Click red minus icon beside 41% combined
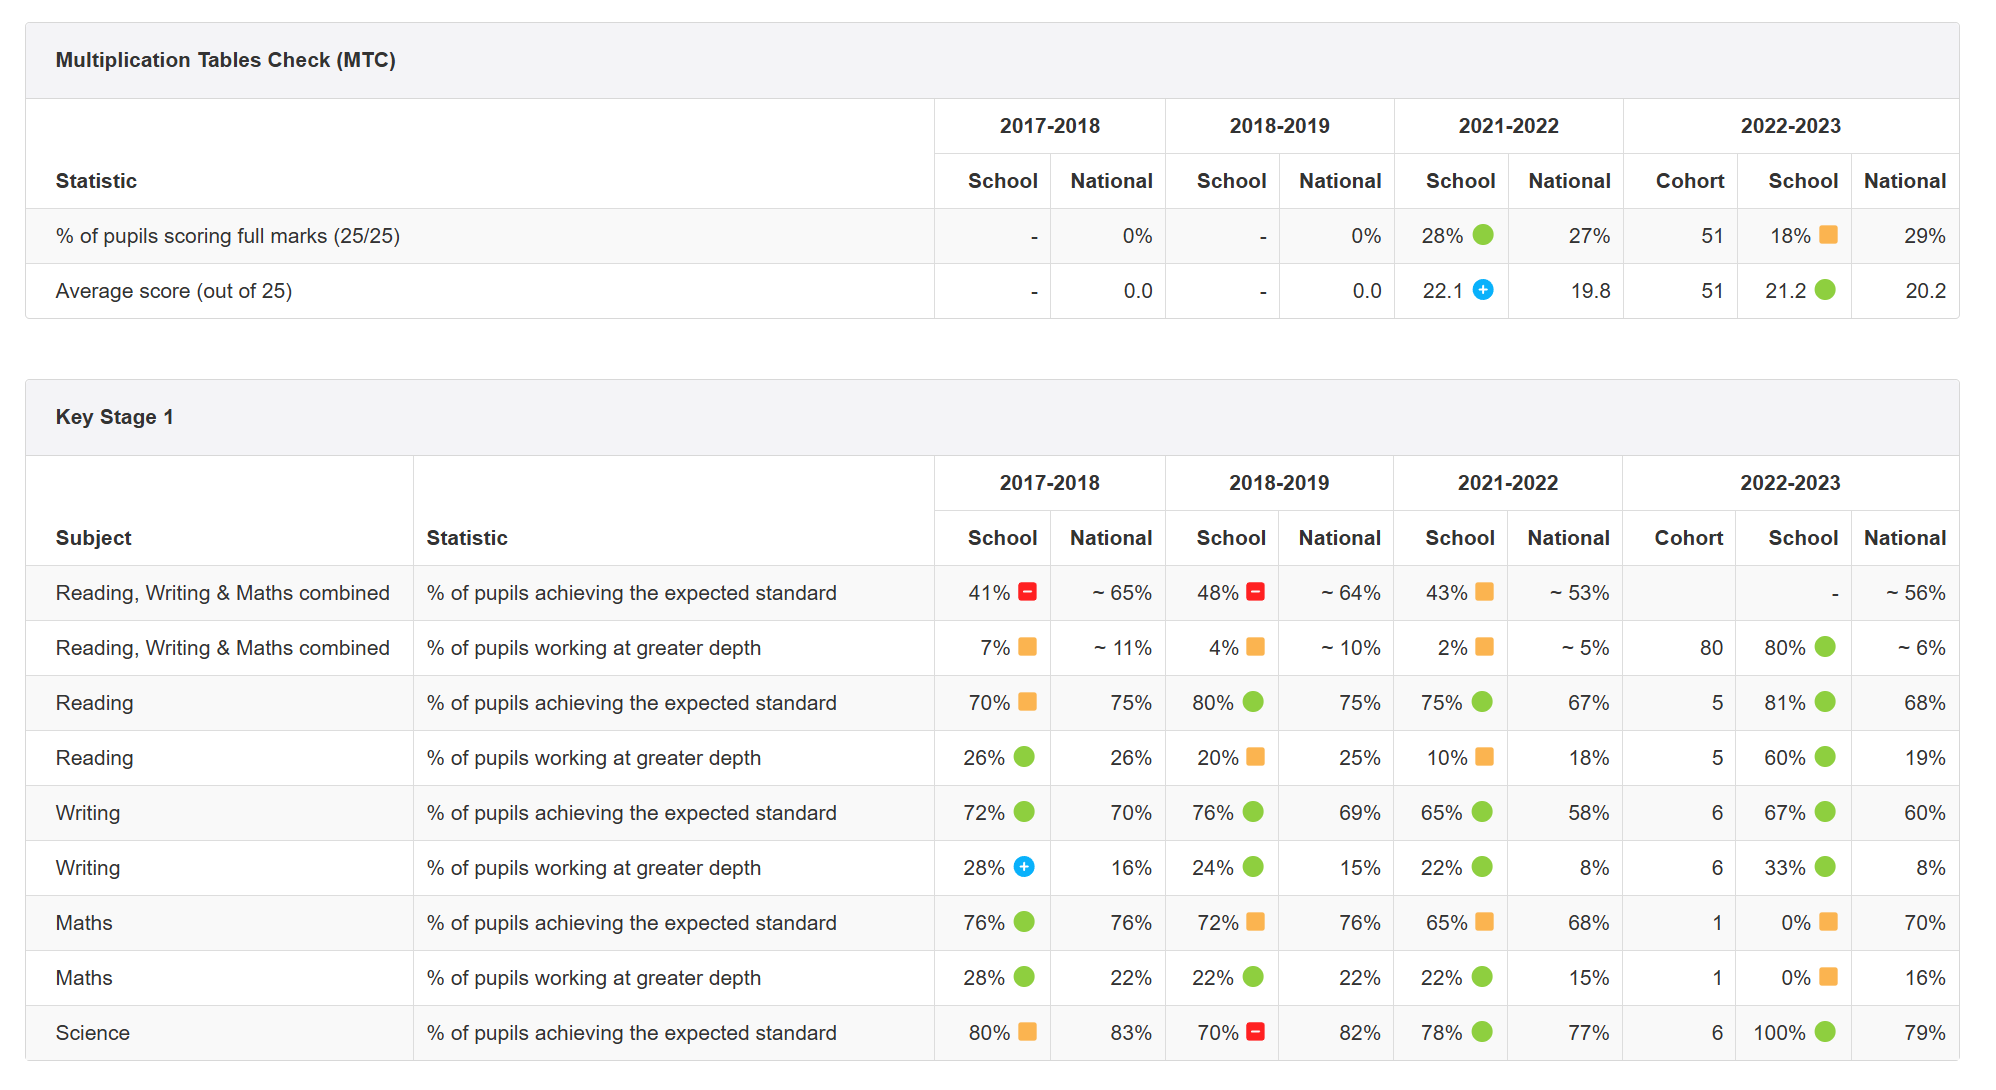The height and width of the screenshot is (1090, 1996). (x=1027, y=592)
